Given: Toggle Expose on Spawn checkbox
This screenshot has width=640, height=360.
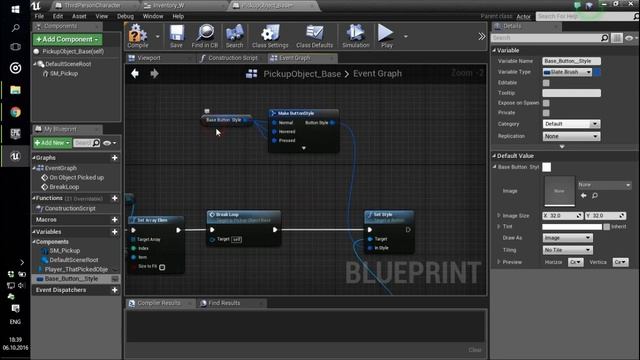Looking at the screenshot, I should coord(546,103).
